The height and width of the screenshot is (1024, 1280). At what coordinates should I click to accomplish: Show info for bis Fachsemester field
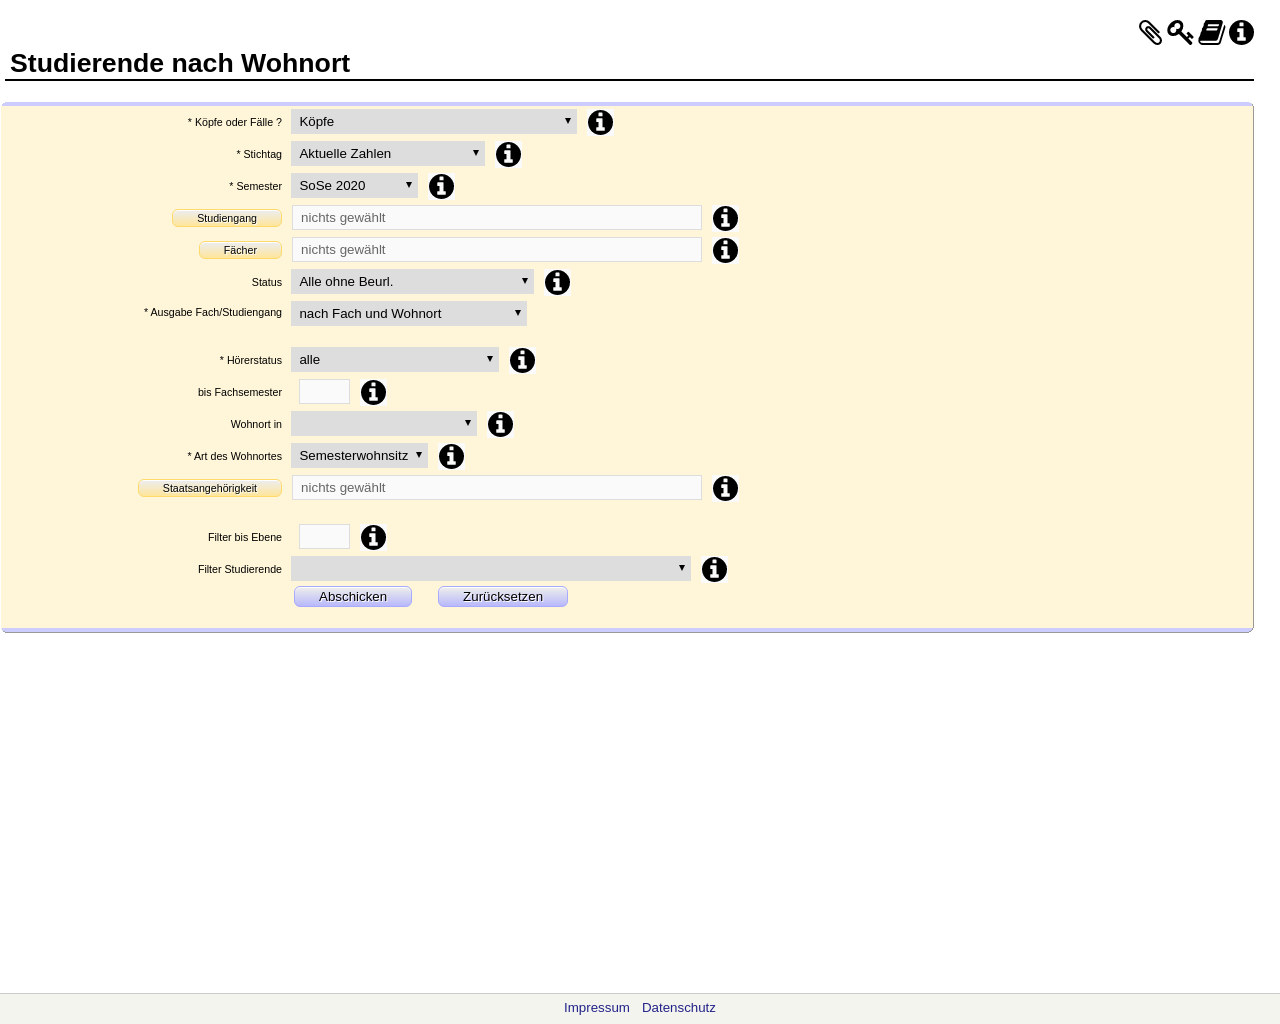[x=373, y=392]
